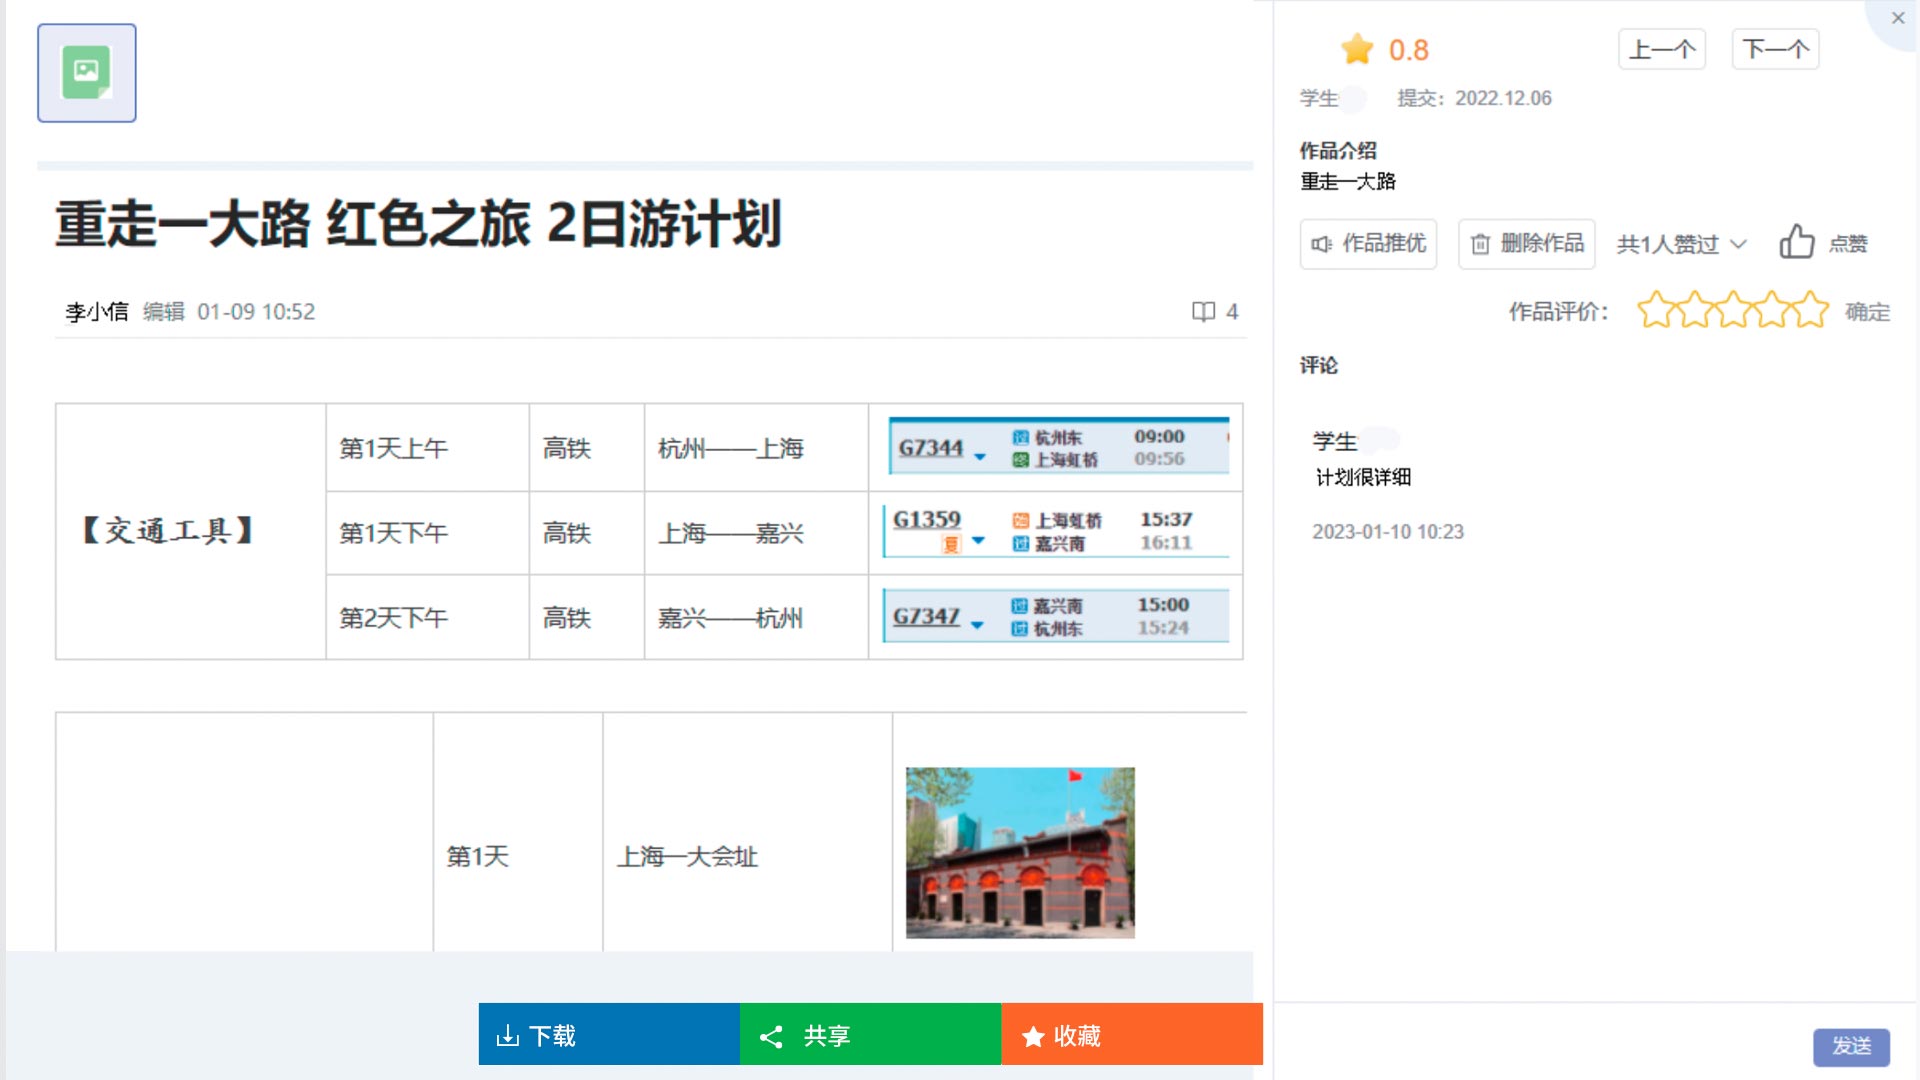The image size is (1920, 1080).
Task: Rate the work three stars
Action: [x=1733, y=311]
